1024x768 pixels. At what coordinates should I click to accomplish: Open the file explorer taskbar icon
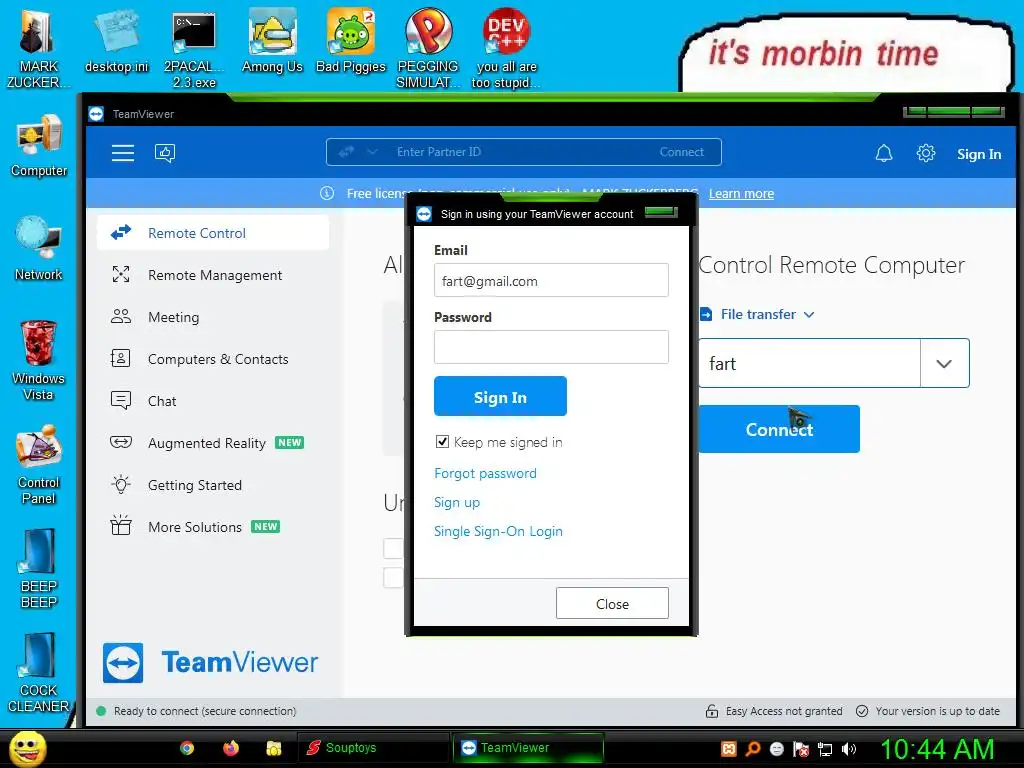[x=274, y=748]
